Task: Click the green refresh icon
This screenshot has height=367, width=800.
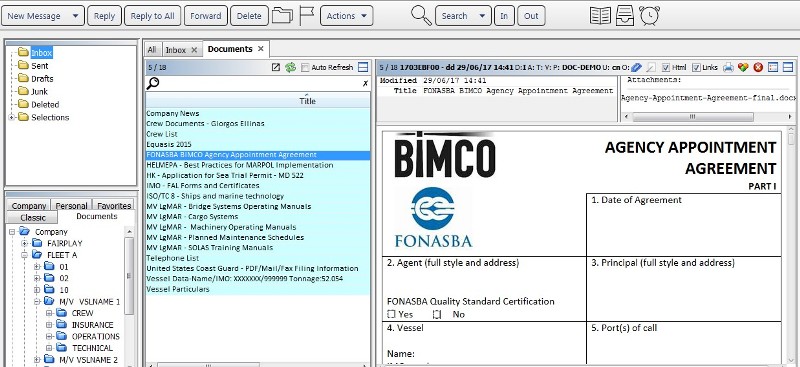Action: [290, 67]
